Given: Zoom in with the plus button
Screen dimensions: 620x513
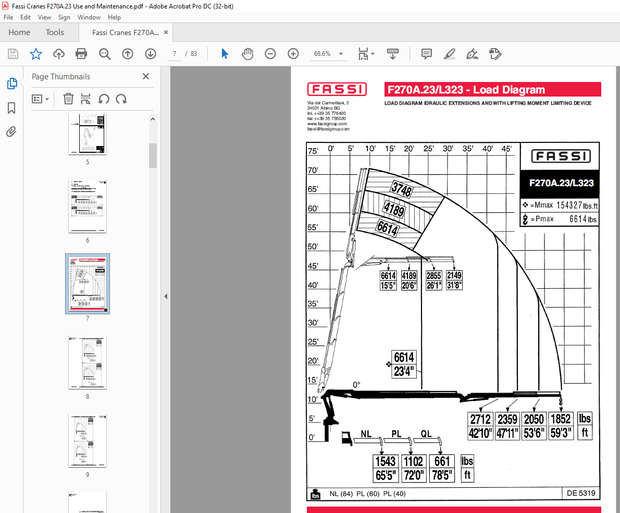Looking at the screenshot, I should pos(293,54).
